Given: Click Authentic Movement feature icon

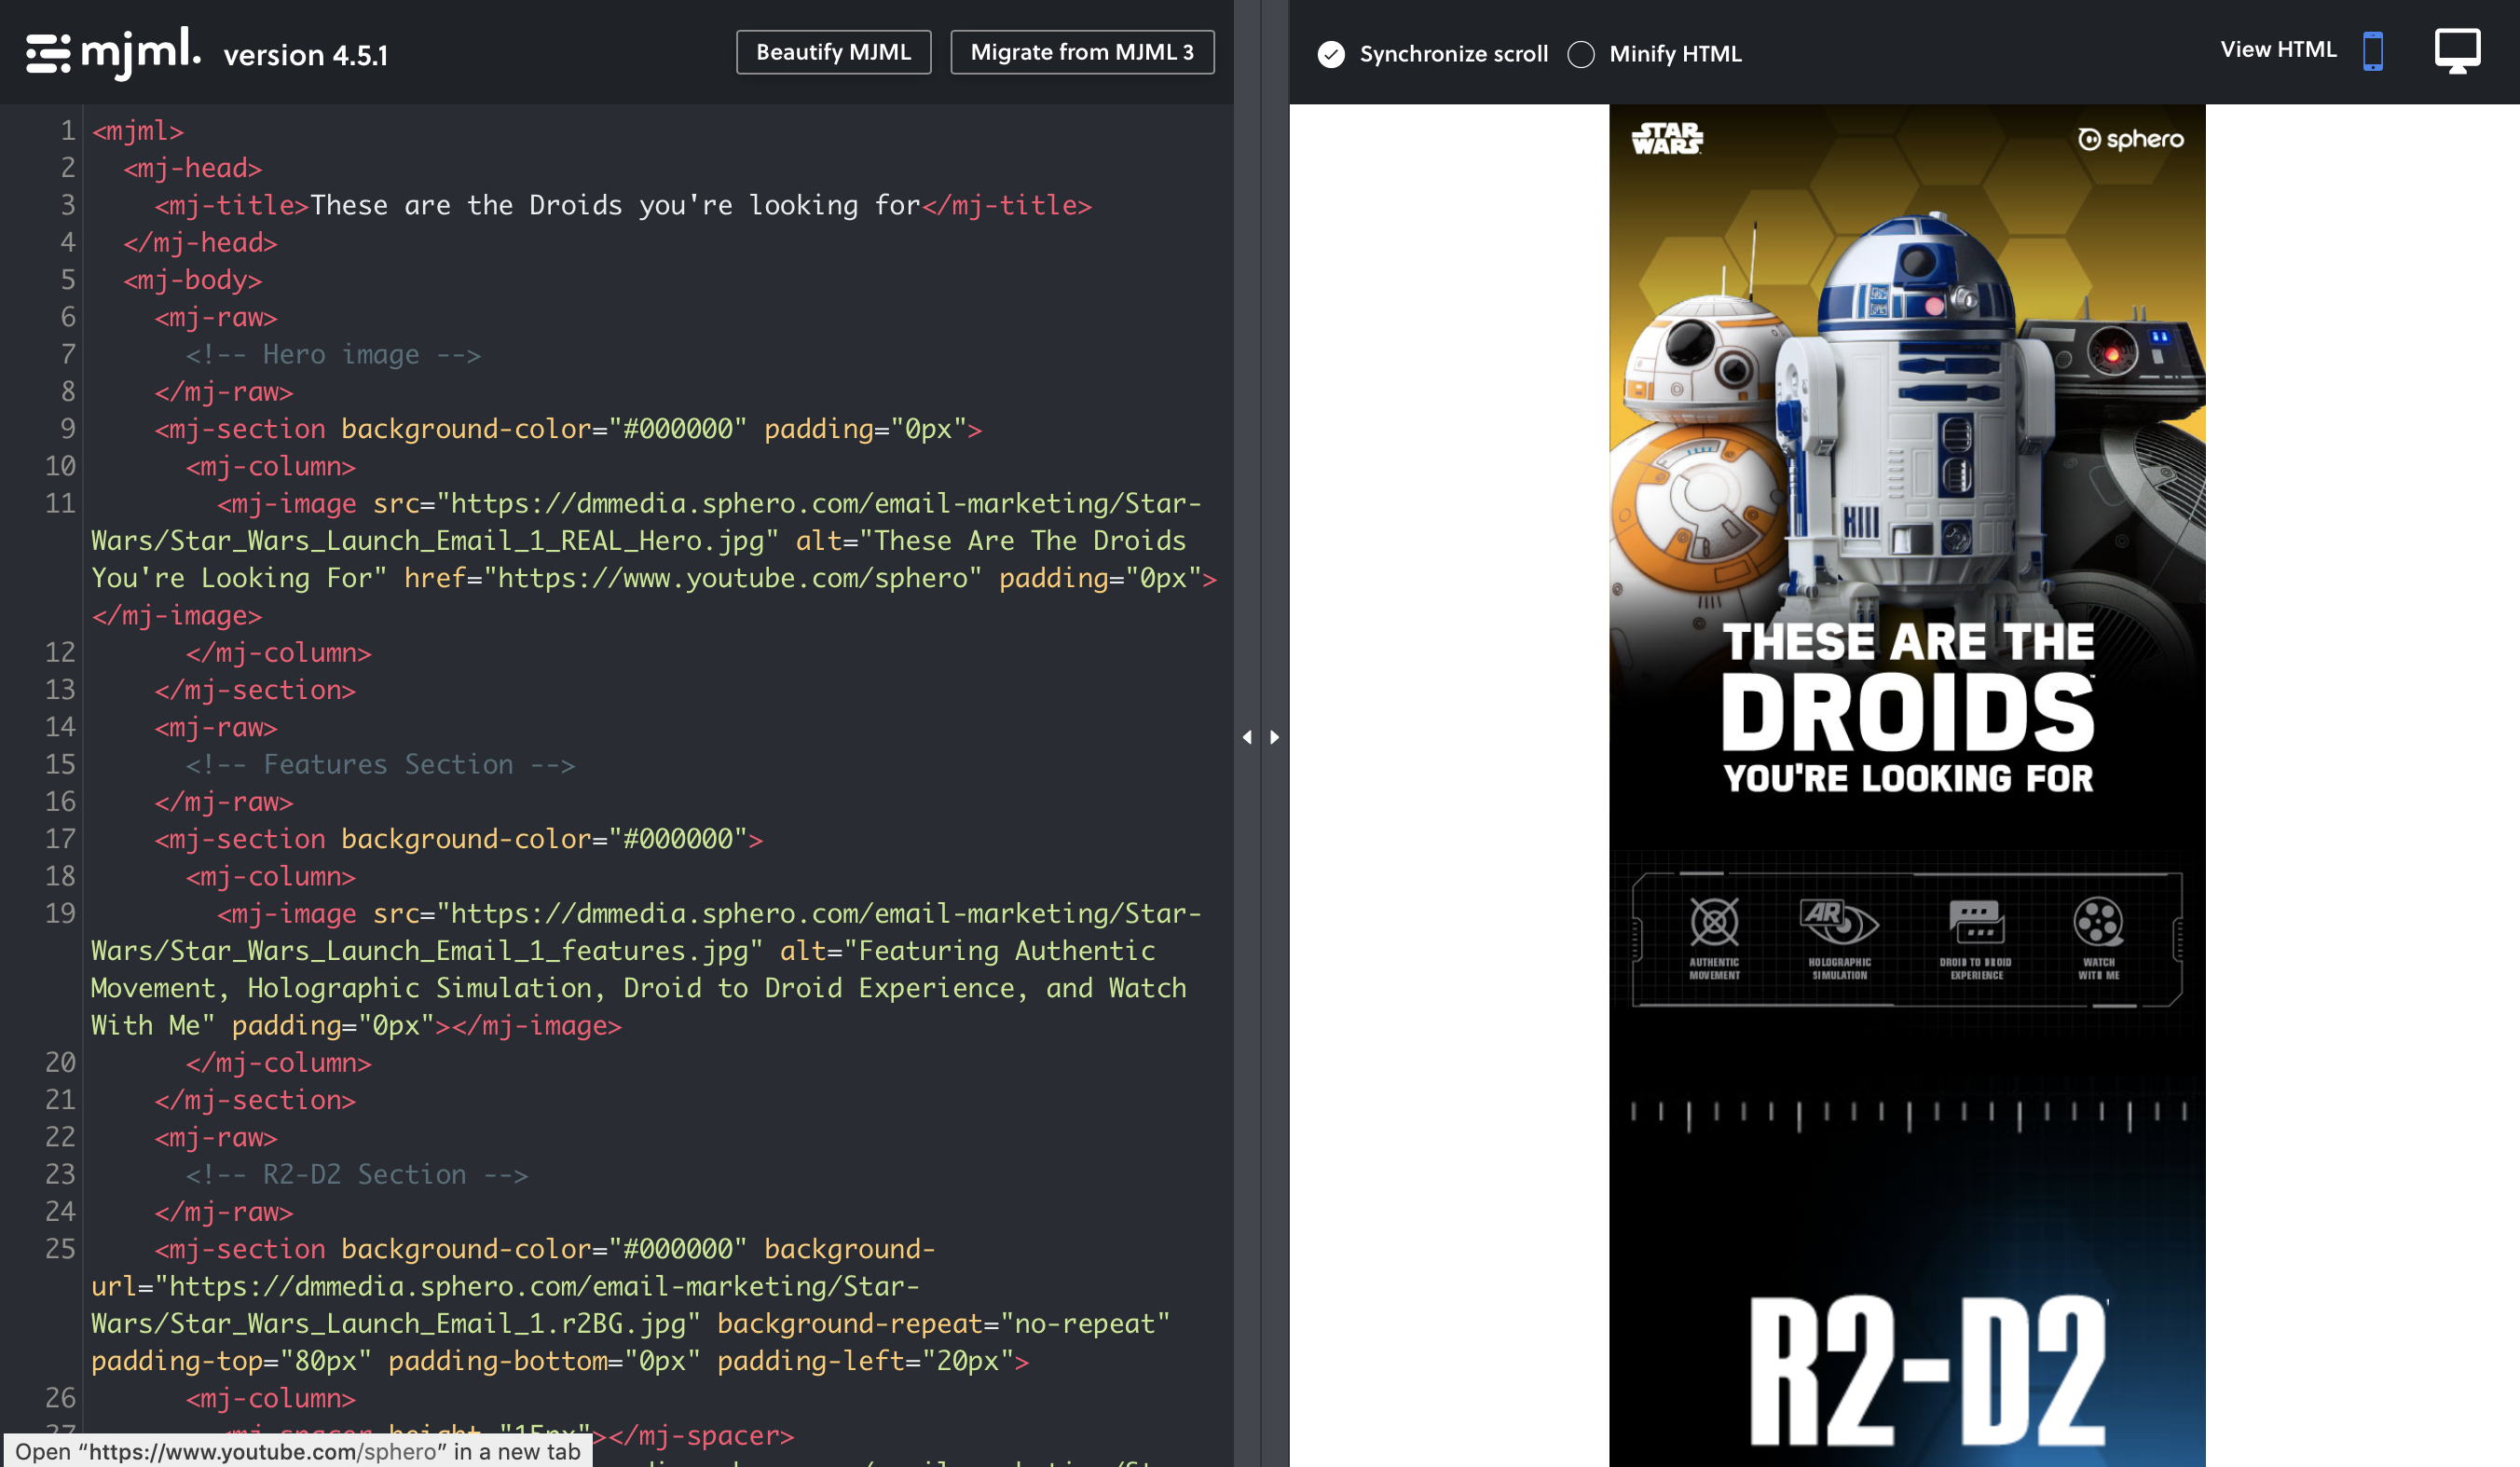Looking at the screenshot, I should (x=1714, y=922).
